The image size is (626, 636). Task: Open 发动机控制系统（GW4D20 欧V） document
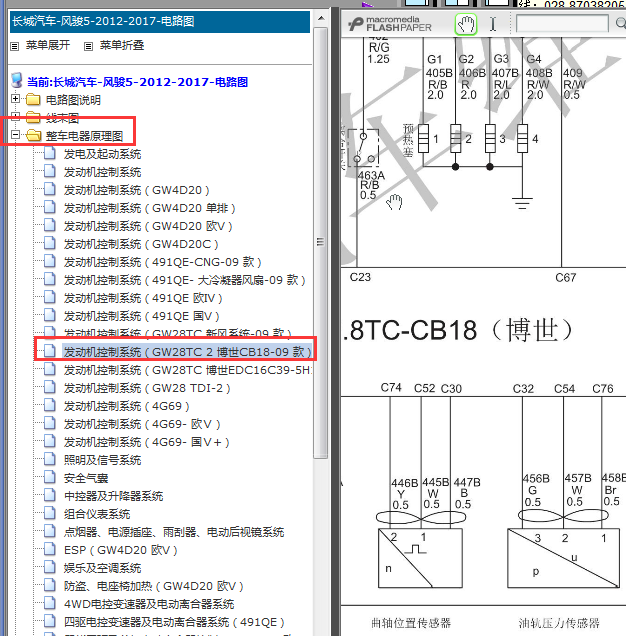pos(148,226)
